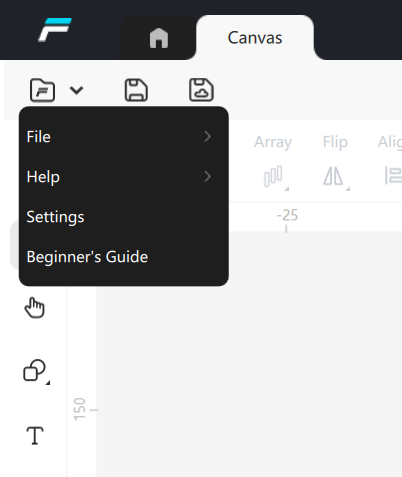The image size is (402, 477).
Task: Select the Shapes tool
Action: click(35, 371)
